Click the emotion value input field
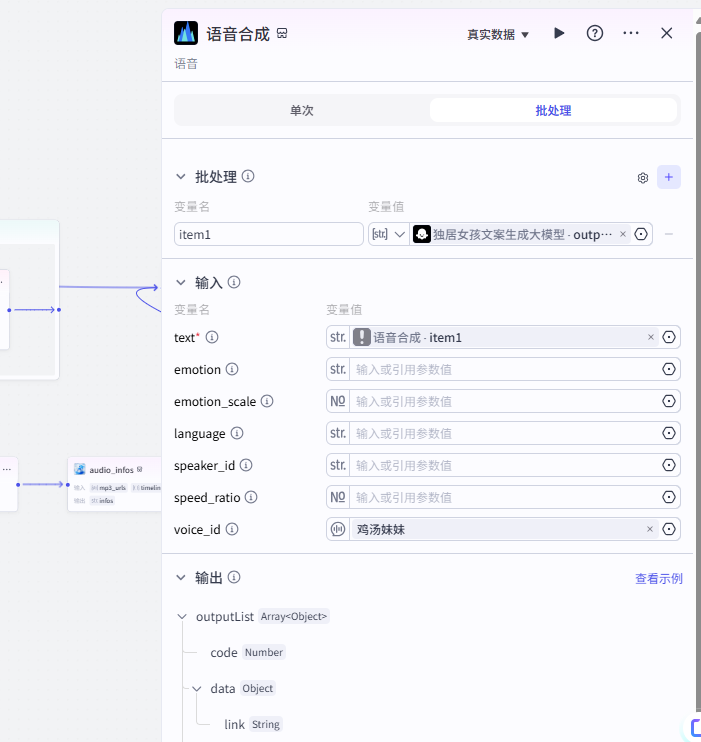The image size is (701, 742). [x=504, y=369]
